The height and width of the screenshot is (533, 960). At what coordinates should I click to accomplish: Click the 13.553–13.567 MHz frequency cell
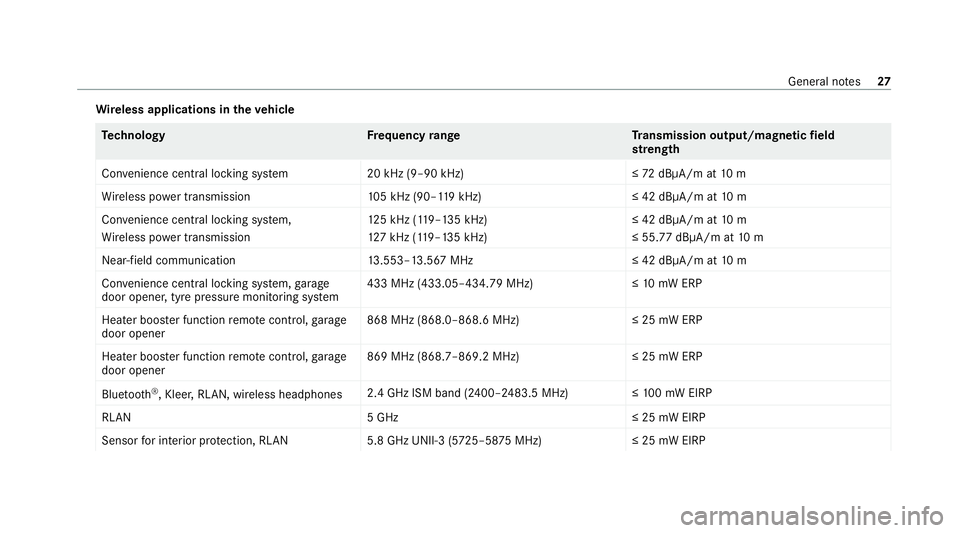coord(420,260)
